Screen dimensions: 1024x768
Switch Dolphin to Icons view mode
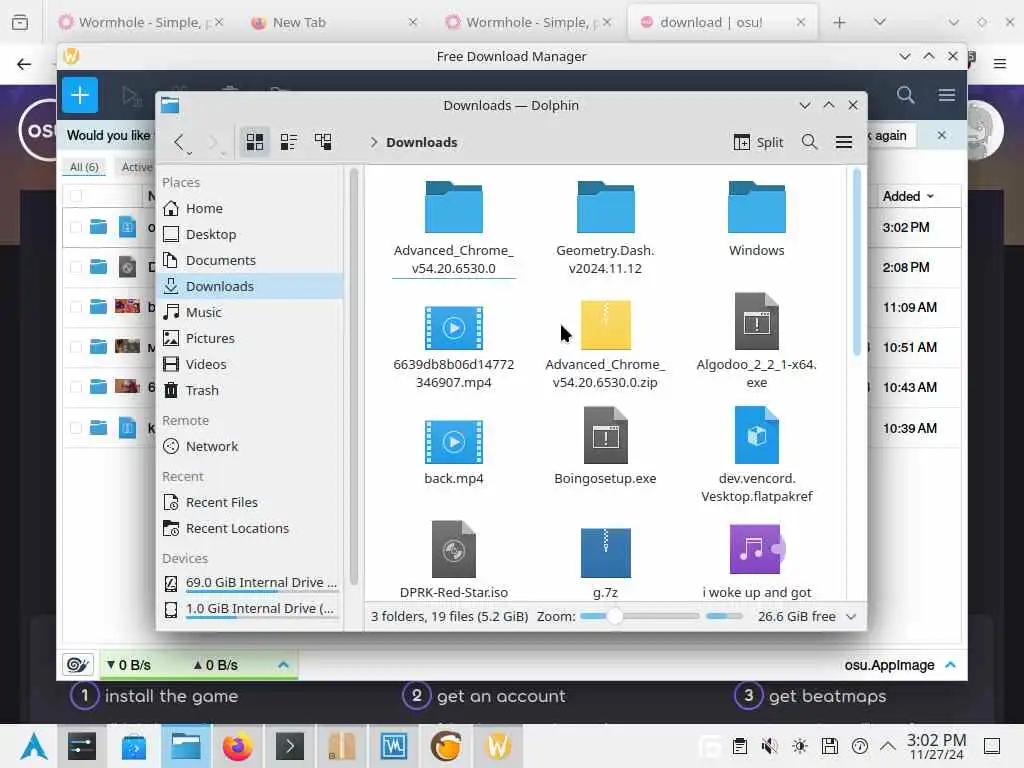click(x=255, y=142)
